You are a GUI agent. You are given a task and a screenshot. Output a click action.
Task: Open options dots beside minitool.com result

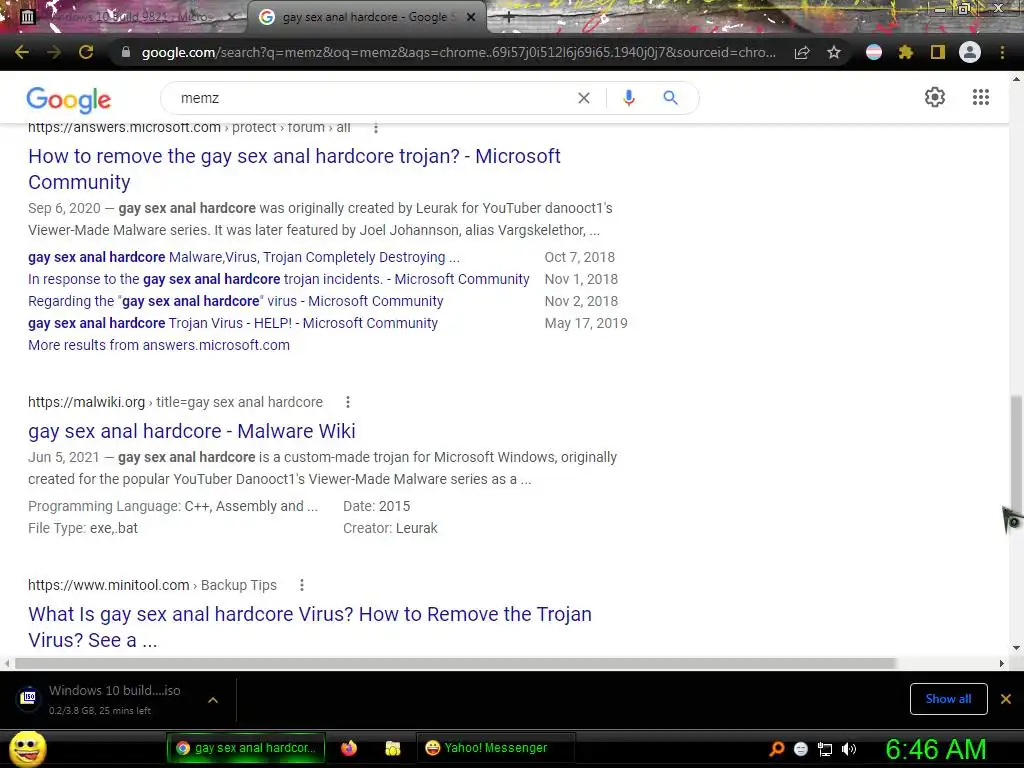pyautogui.click(x=302, y=585)
